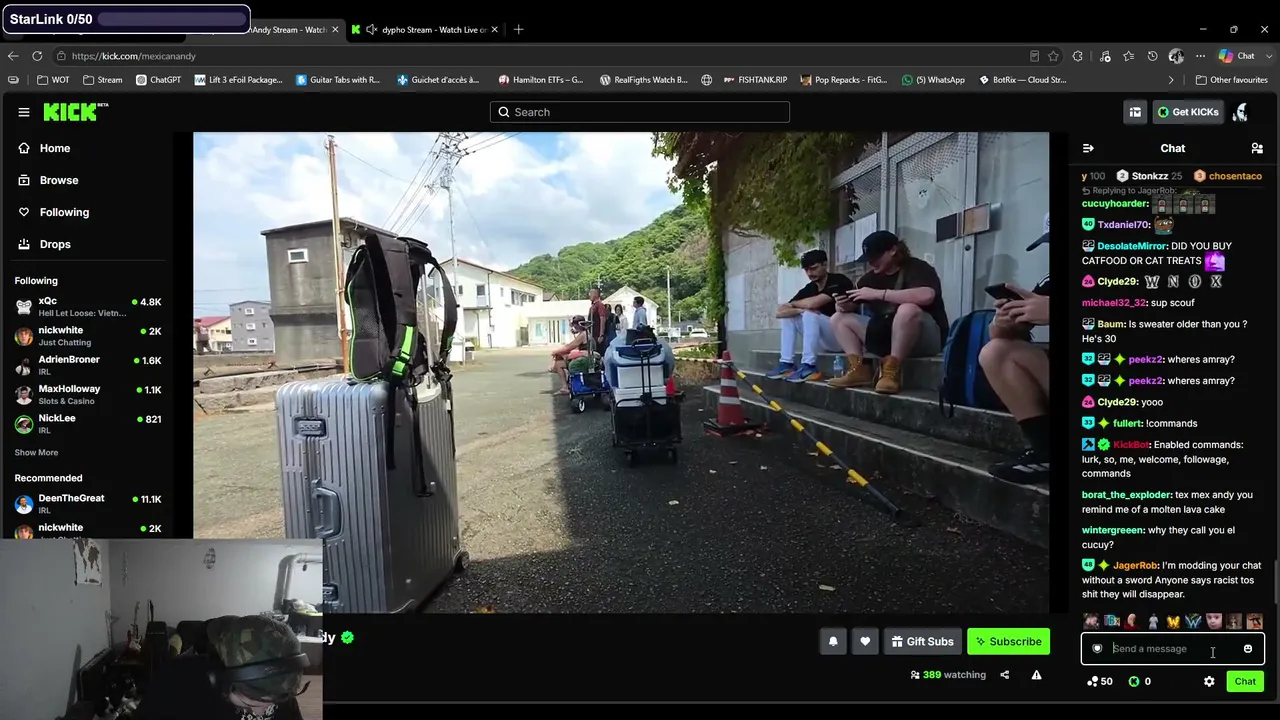Open the channel points balance showing 50
Screen dimensions: 1280x720
point(1100,681)
